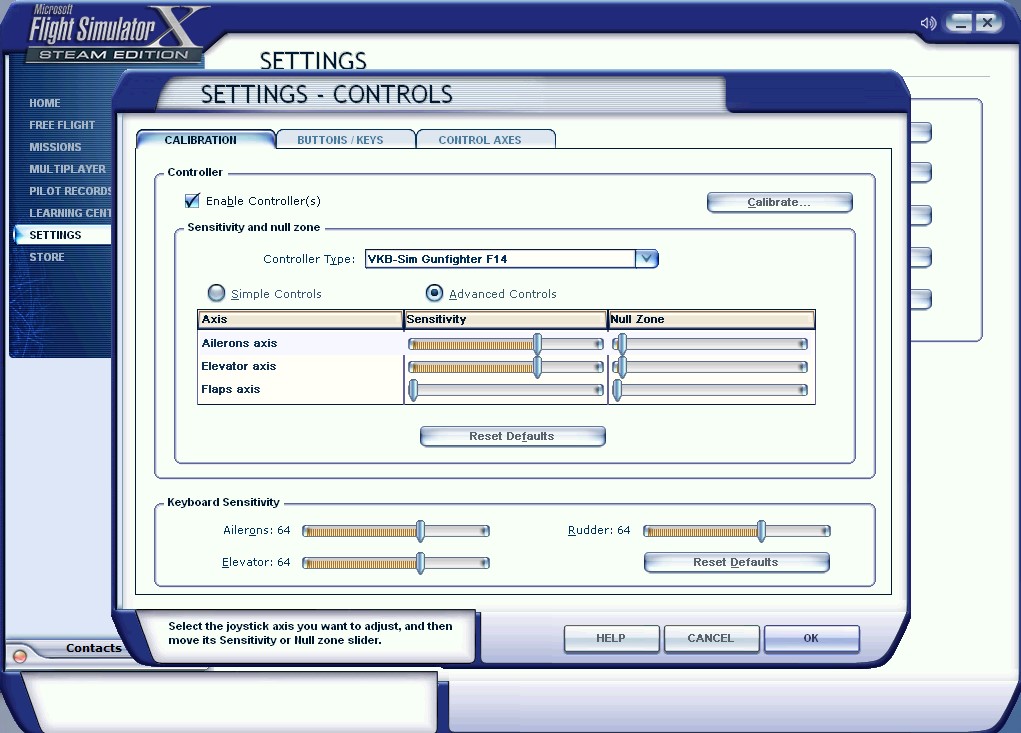Open Store from sidebar
Viewport: 1021px width, 733px height.
[47, 257]
